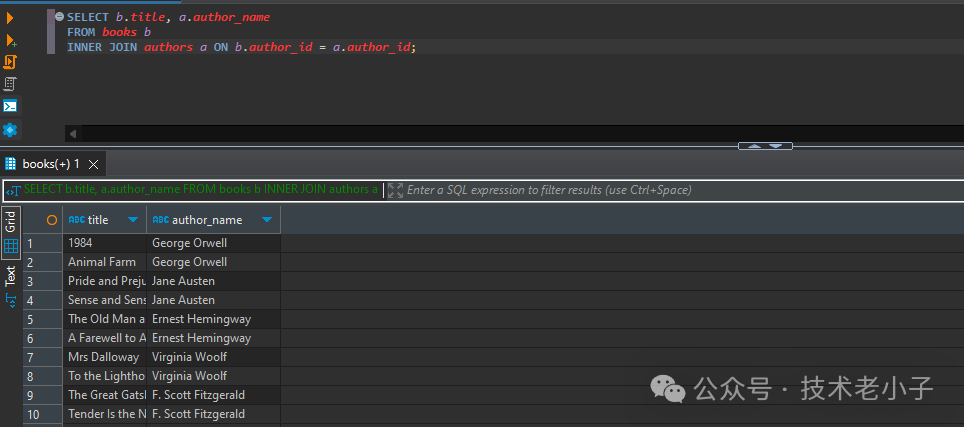Select row 5 header in results
This screenshot has width=964, height=427.
31,319
